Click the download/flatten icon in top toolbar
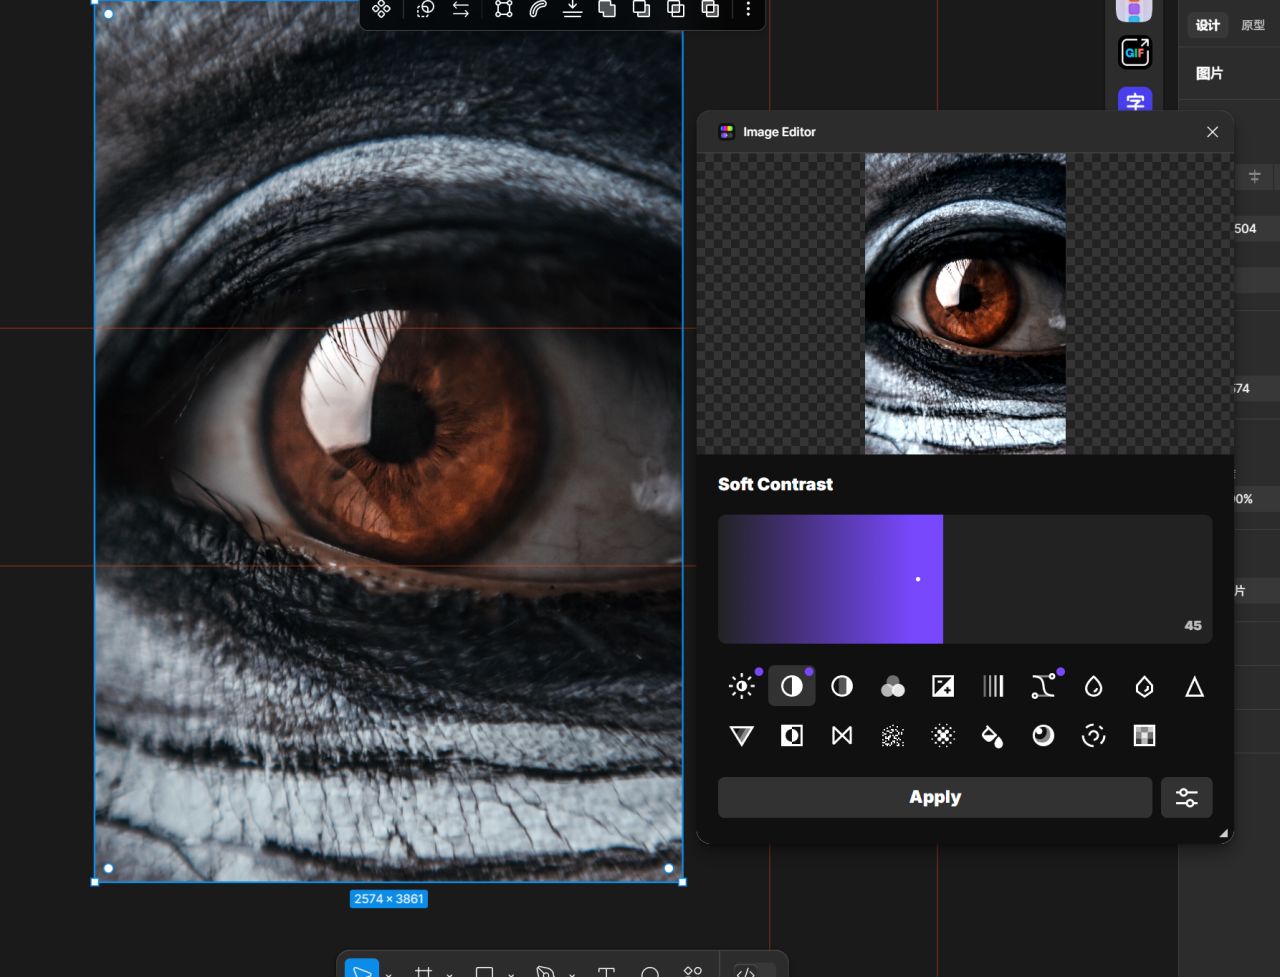This screenshot has height=977, width=1280. [x=572, y=10]
